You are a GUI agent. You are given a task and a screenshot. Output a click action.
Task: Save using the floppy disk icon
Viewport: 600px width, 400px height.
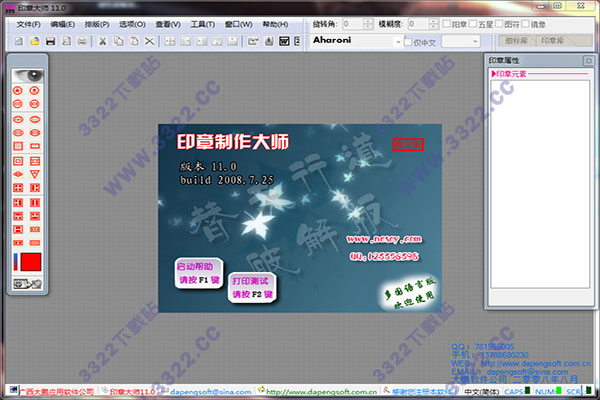(x=51, y=41)
